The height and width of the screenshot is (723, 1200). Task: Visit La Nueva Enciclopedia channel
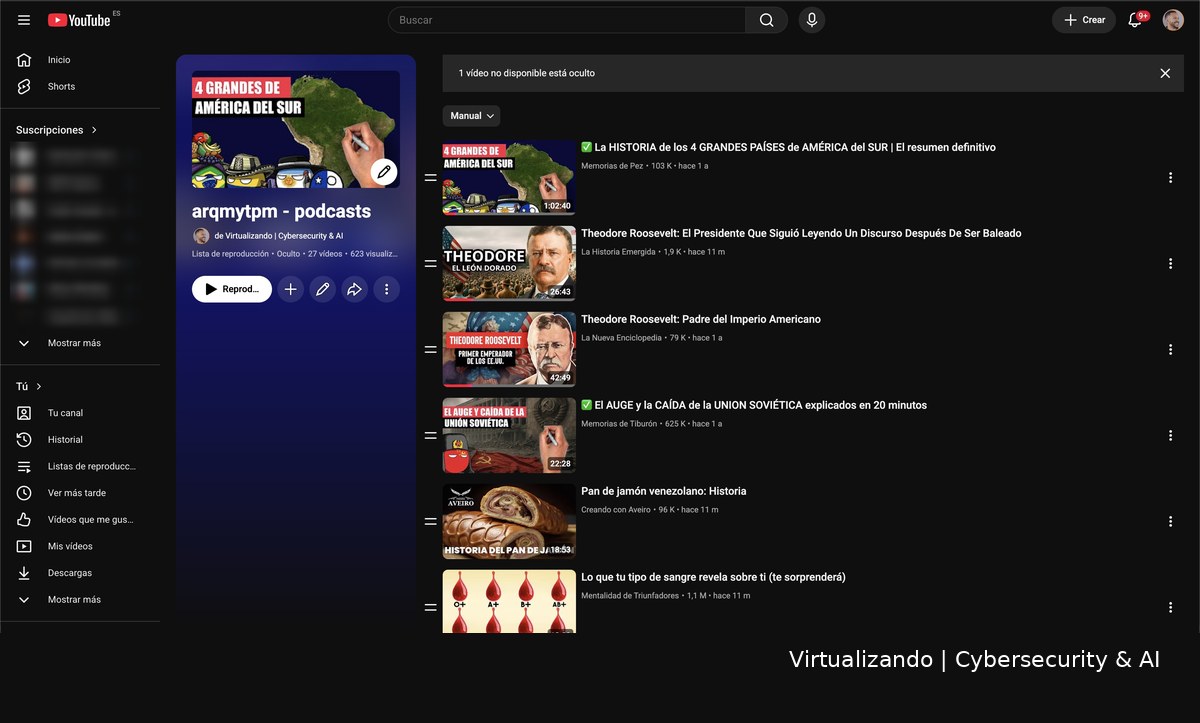(621, 338)
